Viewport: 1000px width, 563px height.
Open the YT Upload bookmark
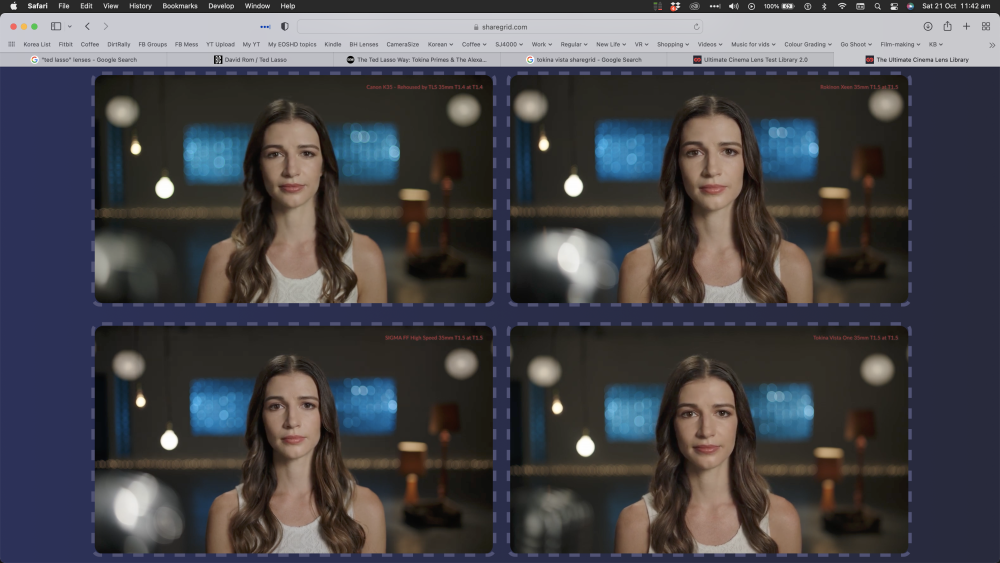(220, 44)
